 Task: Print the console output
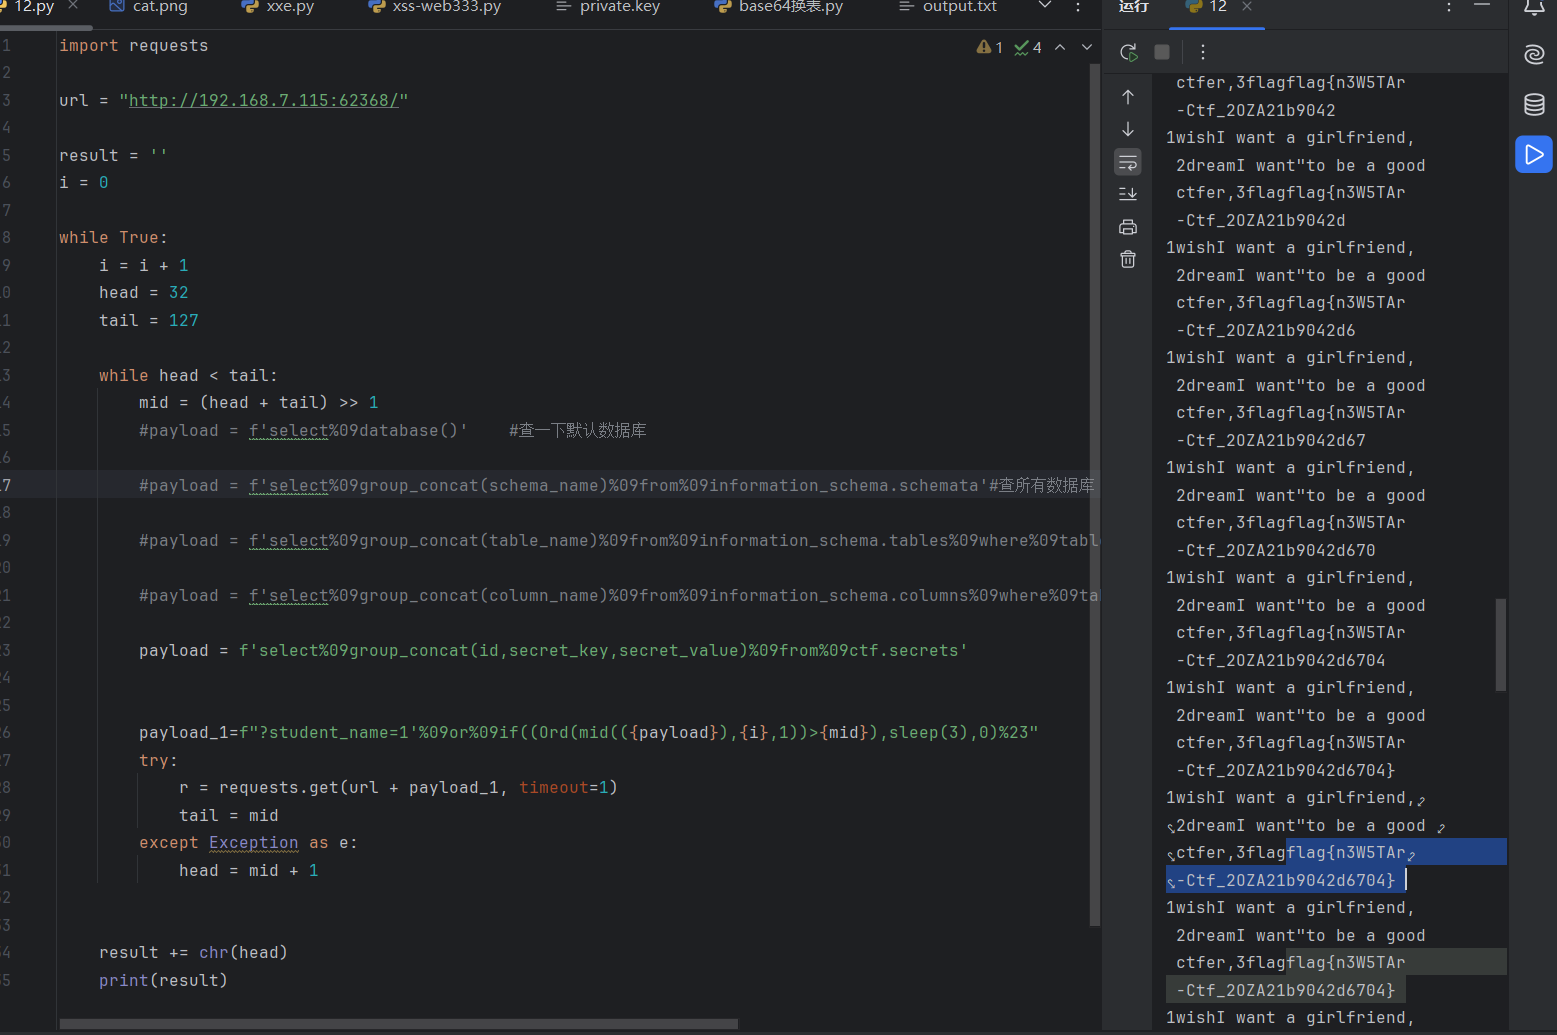(1128, 227)
